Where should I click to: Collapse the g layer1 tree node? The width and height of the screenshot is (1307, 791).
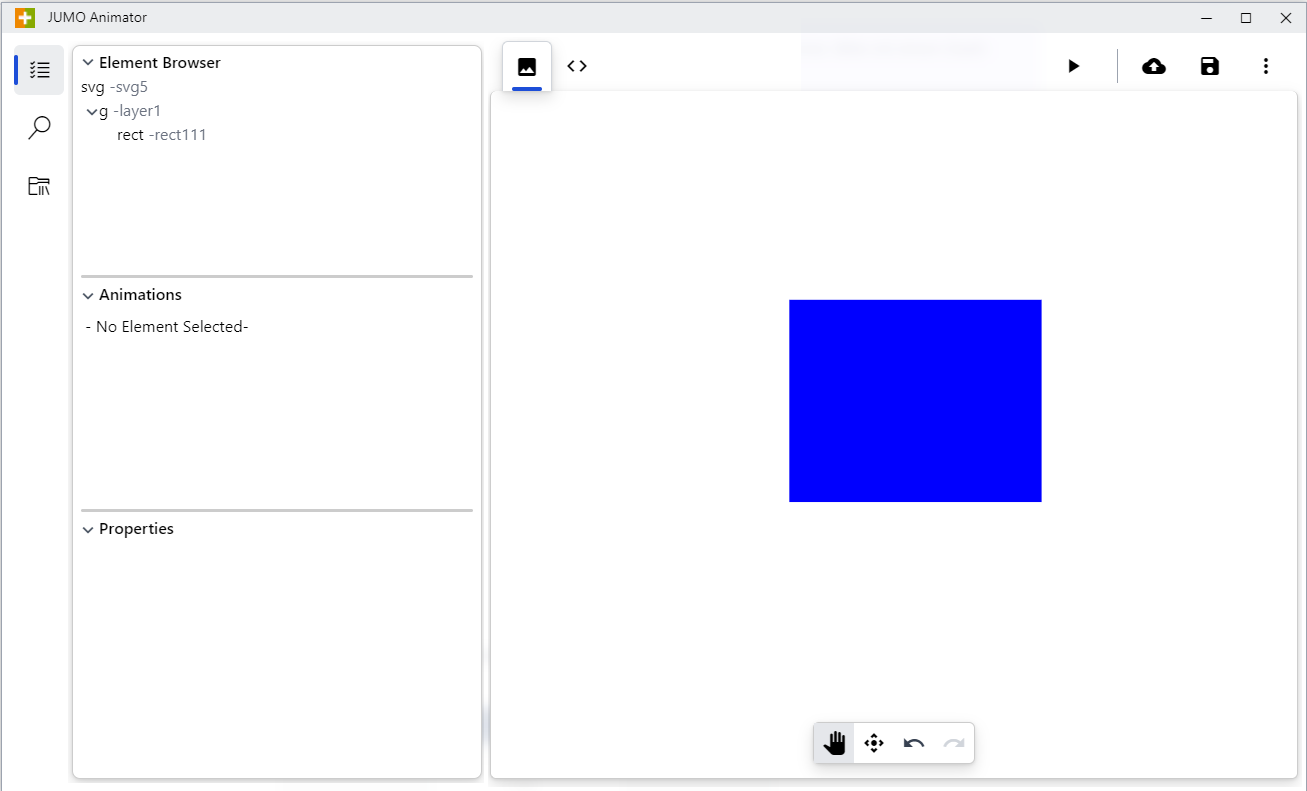coord(92,111)
